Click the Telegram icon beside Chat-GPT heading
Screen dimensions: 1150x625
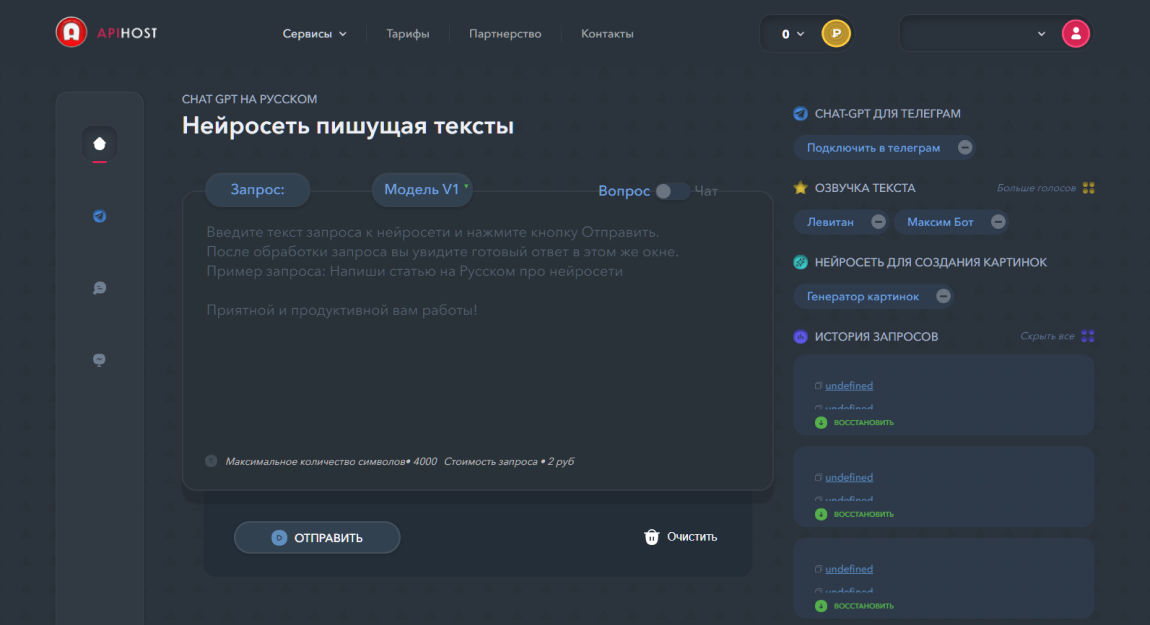click(x=800, y=114)
